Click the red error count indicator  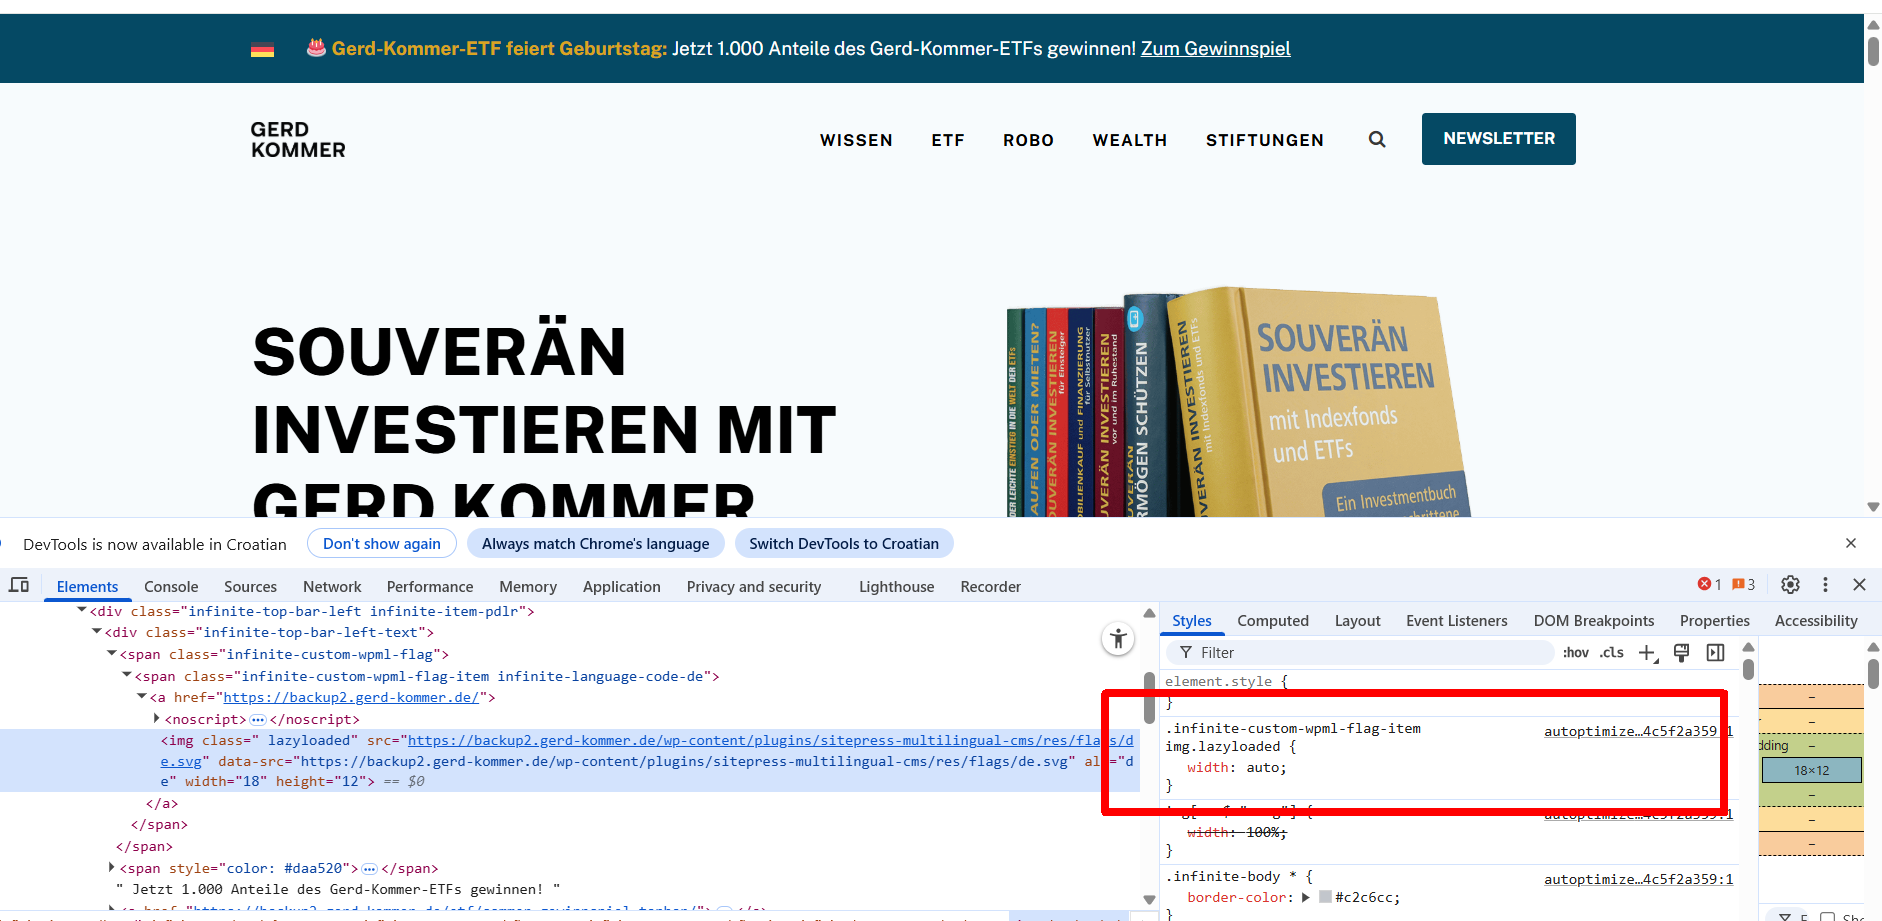click(1709, 585)
